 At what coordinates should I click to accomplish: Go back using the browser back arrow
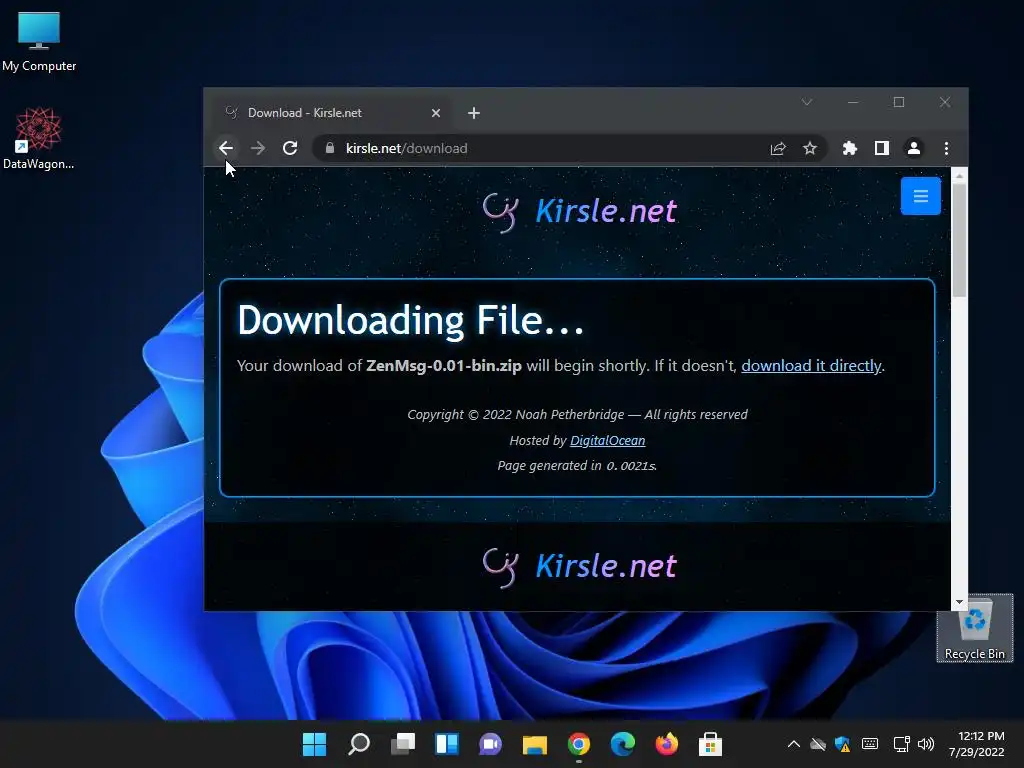click(226, 148)
